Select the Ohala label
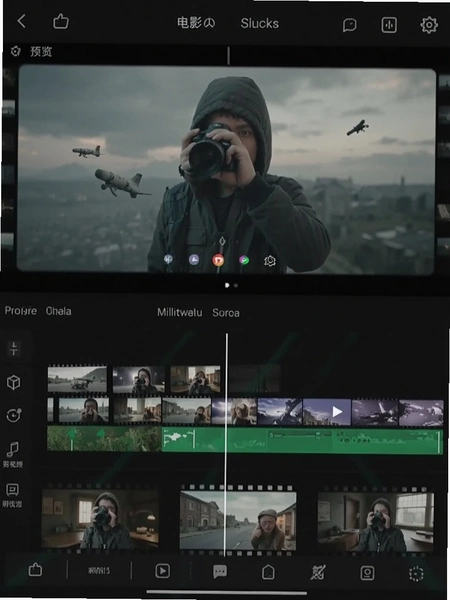Viewport: 450px width, 600px height. pos(59,311)
